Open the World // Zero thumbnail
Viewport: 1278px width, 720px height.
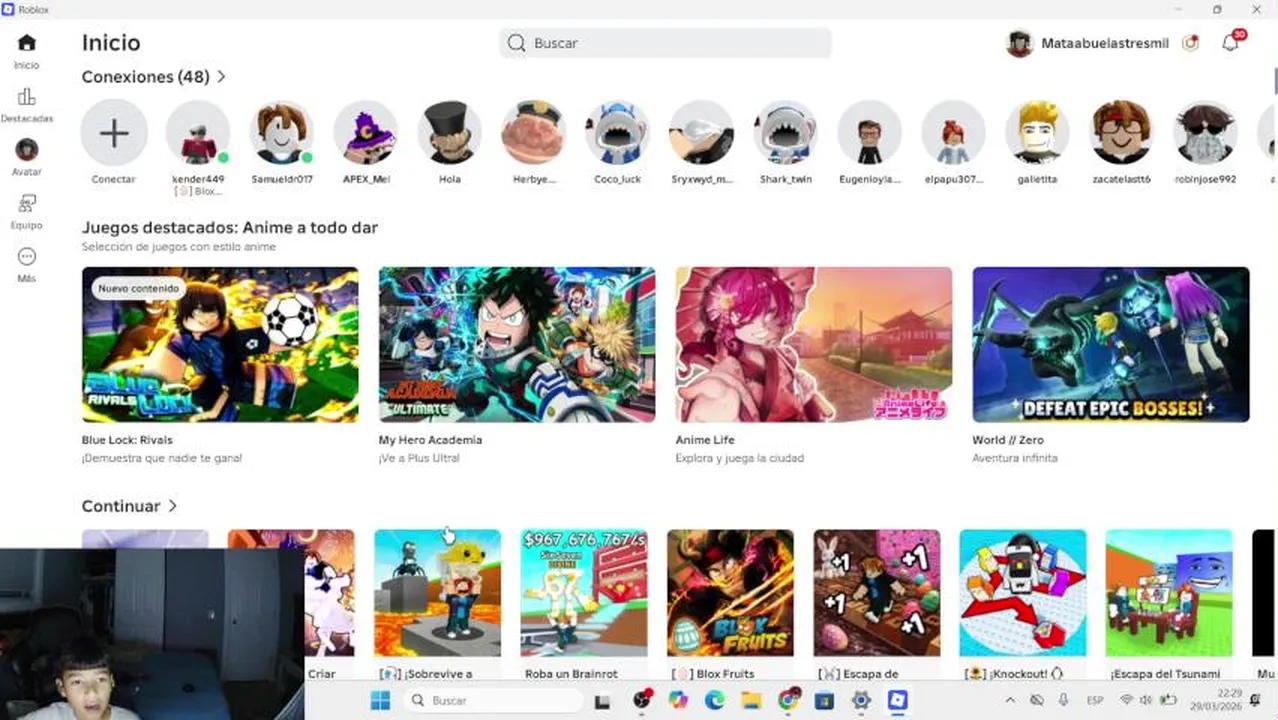pyautogui.click(x=1111, y=344)
